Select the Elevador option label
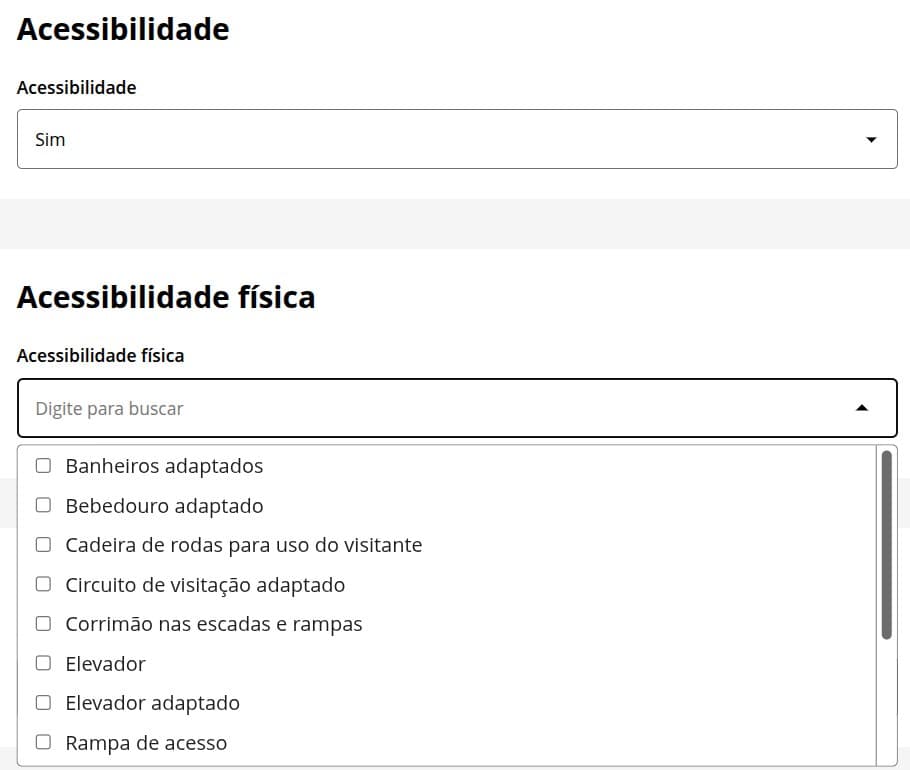 (x=105, y=664)
